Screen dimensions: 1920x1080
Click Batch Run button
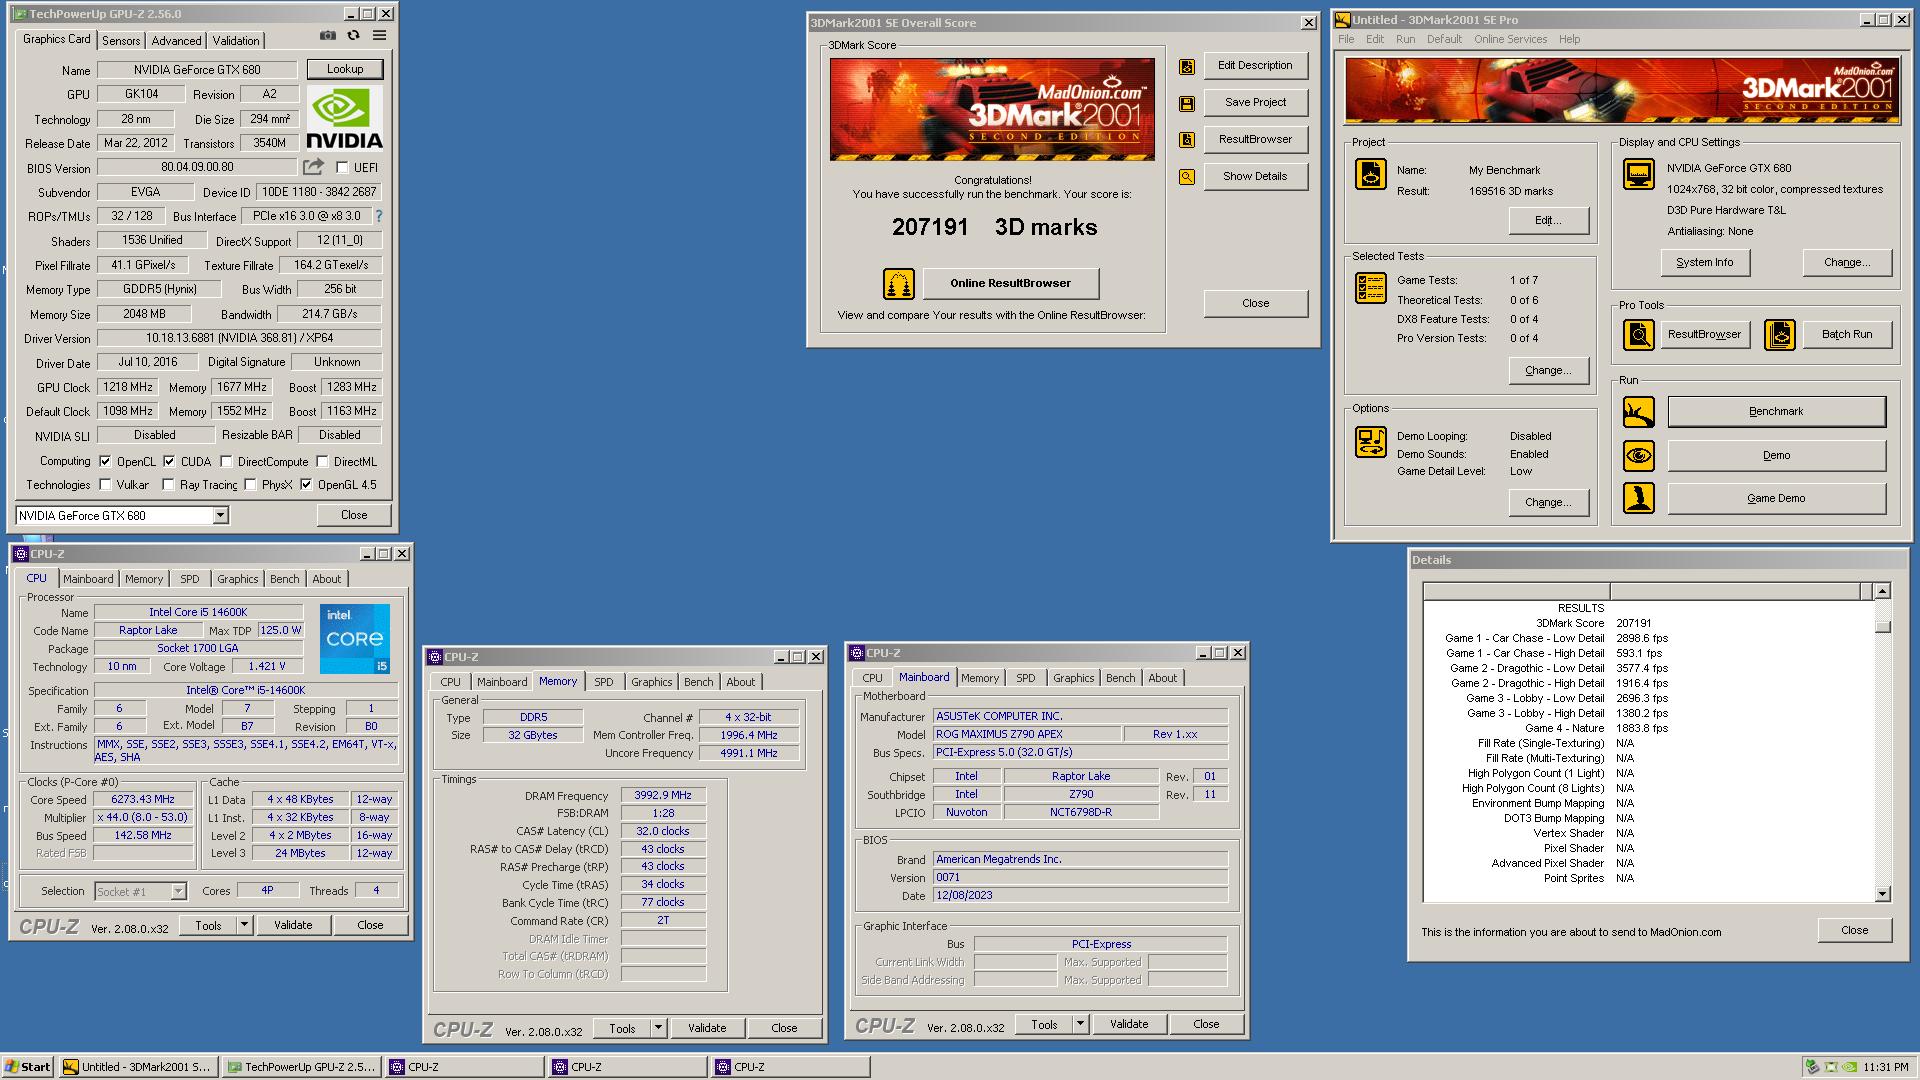pos(1846,334)
